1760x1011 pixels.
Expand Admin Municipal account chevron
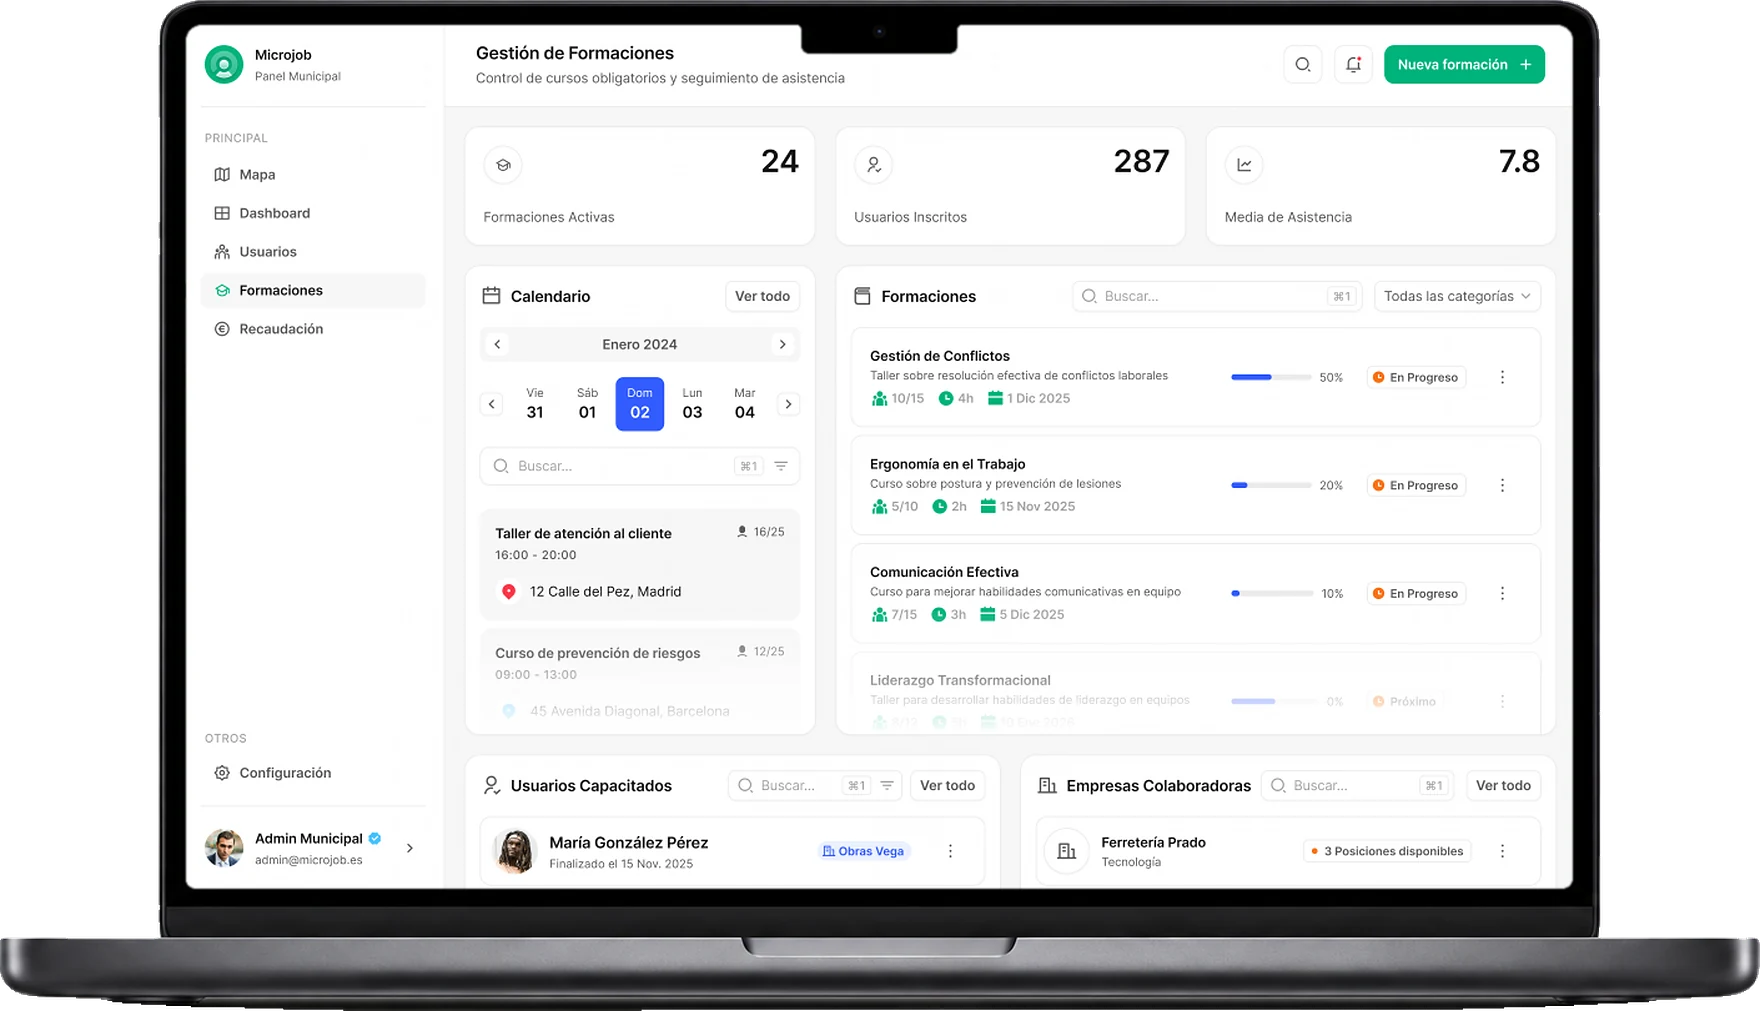[x=410, y=848]
